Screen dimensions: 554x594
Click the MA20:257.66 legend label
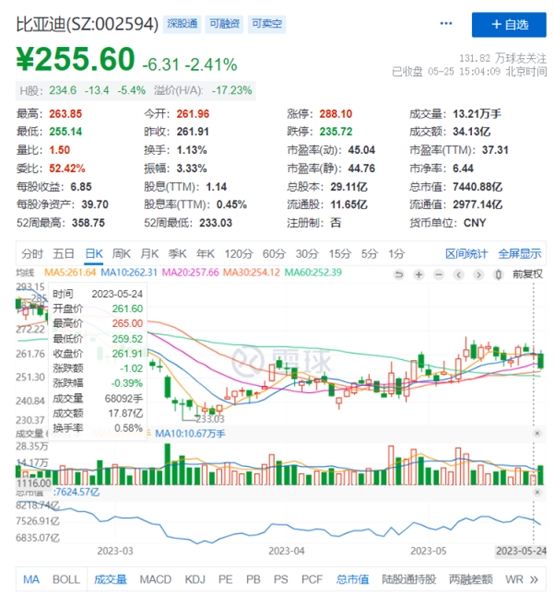tap(191, 272)
